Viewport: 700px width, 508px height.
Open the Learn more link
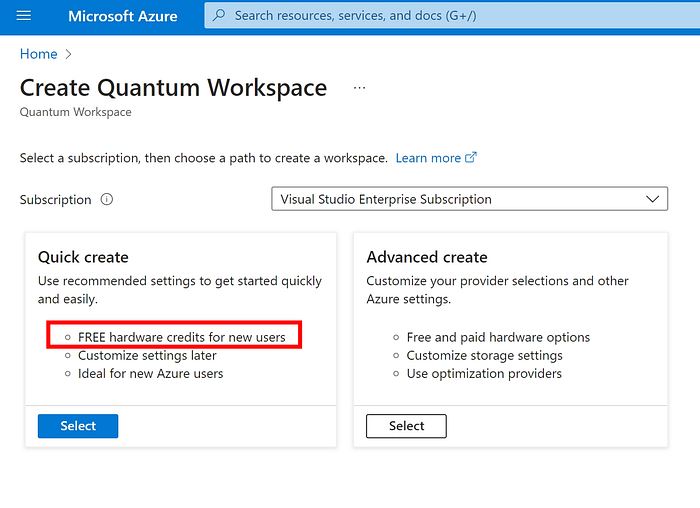(428, 158)
